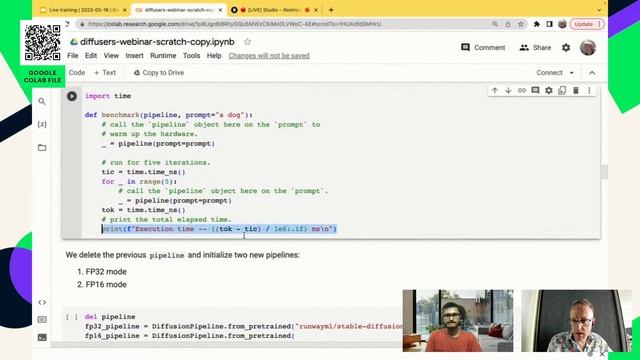Delete cell trash icon

click(x=576, y=91)
